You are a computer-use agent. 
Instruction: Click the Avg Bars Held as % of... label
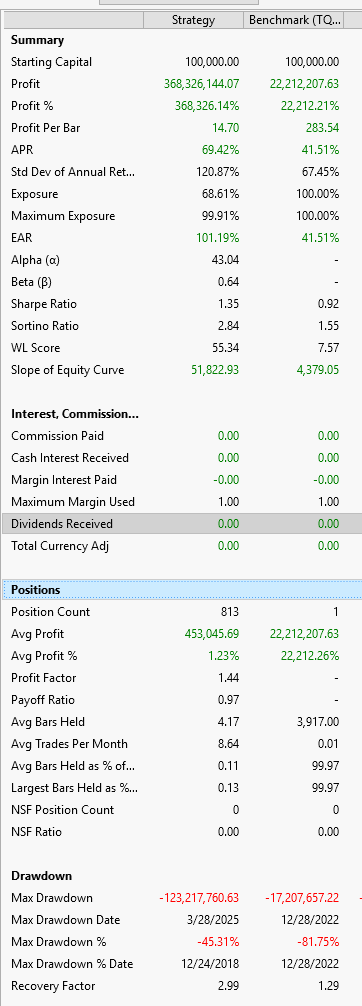click(73, 765)
